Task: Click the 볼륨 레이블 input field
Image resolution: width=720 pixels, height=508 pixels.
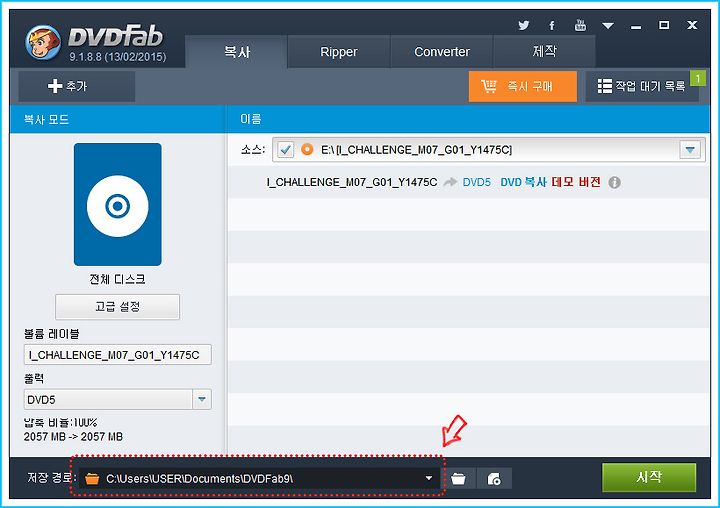Action: (118, 355)
